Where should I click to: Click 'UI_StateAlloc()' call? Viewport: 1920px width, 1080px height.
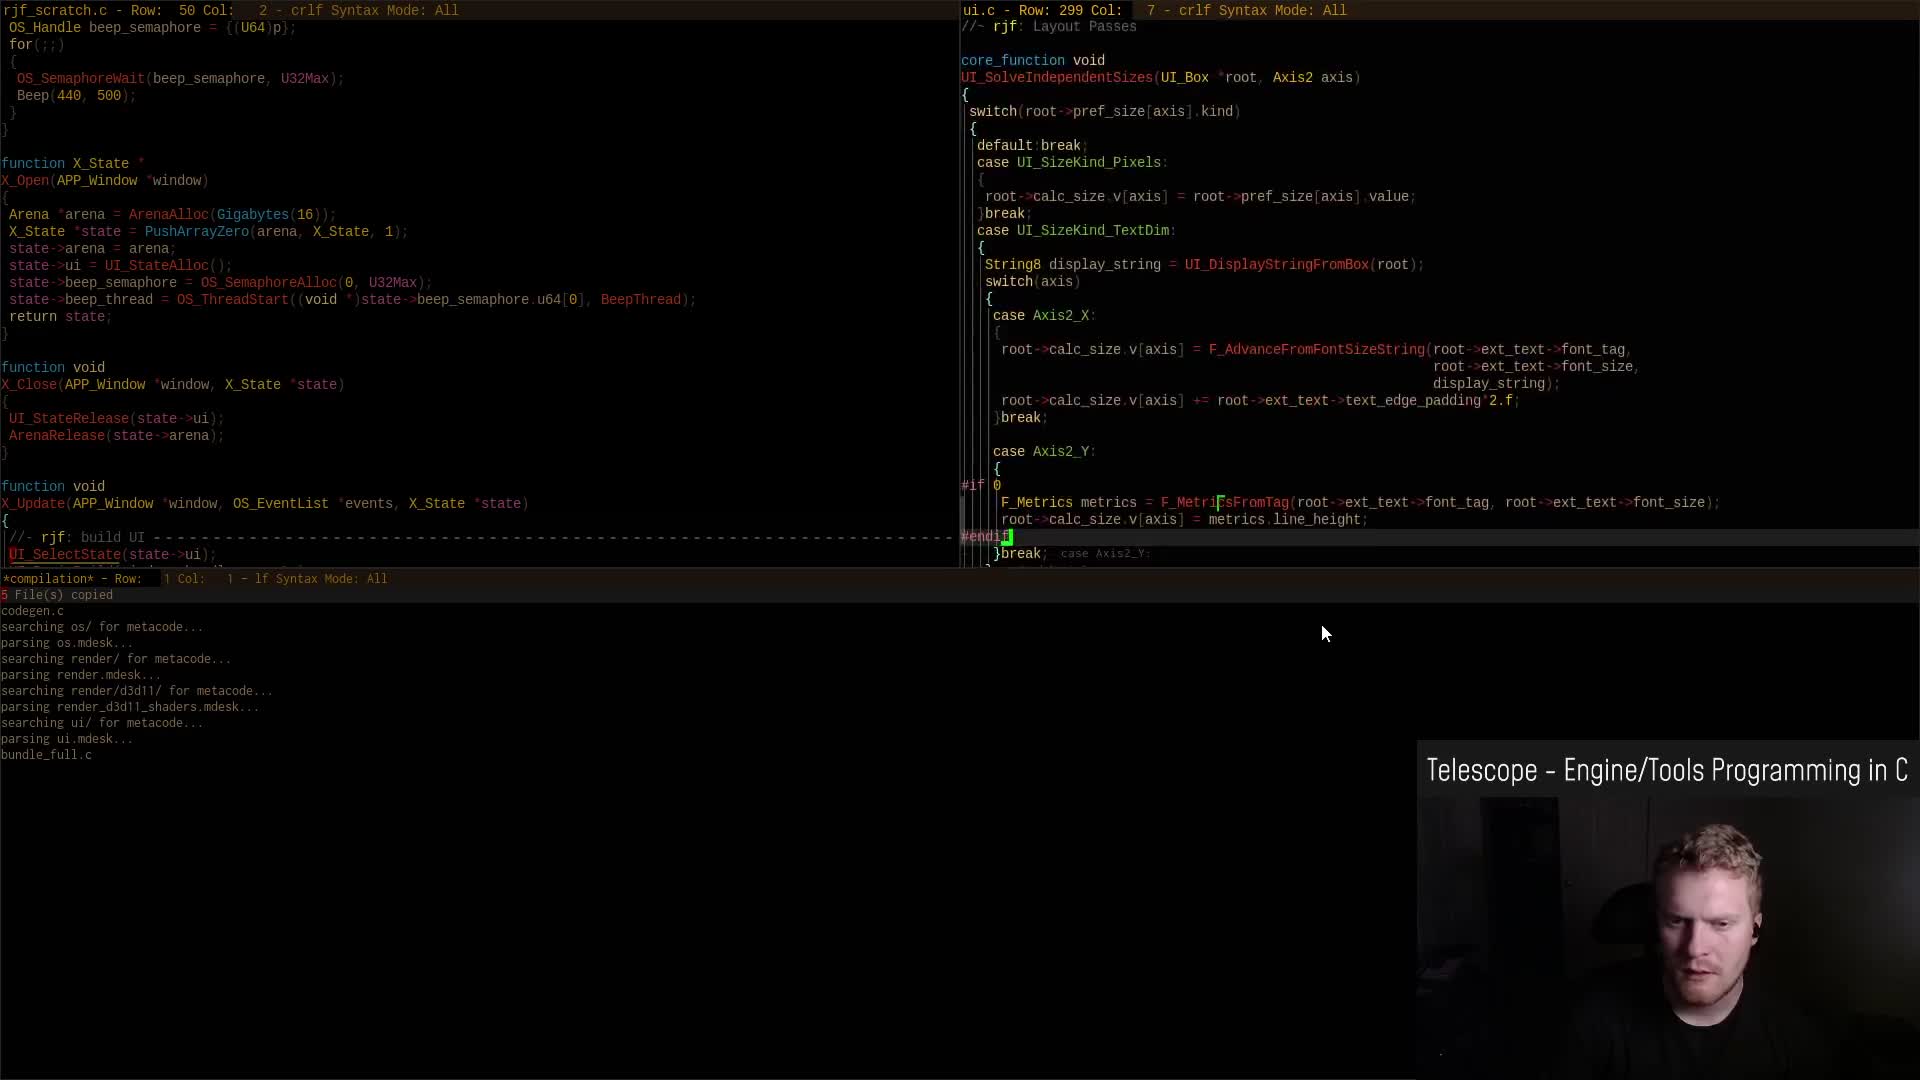165,265
